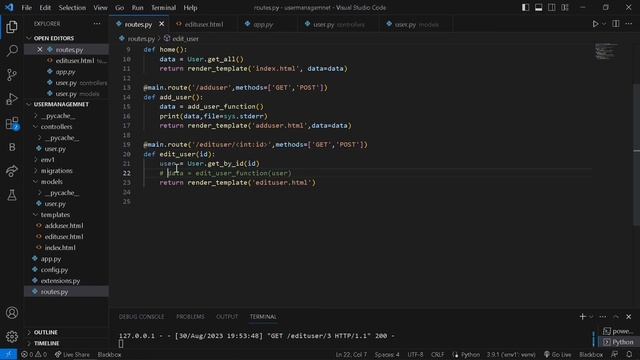The image size is (640, 360).
Task: Open extensions.py in file tree
Action: (60, 281)
